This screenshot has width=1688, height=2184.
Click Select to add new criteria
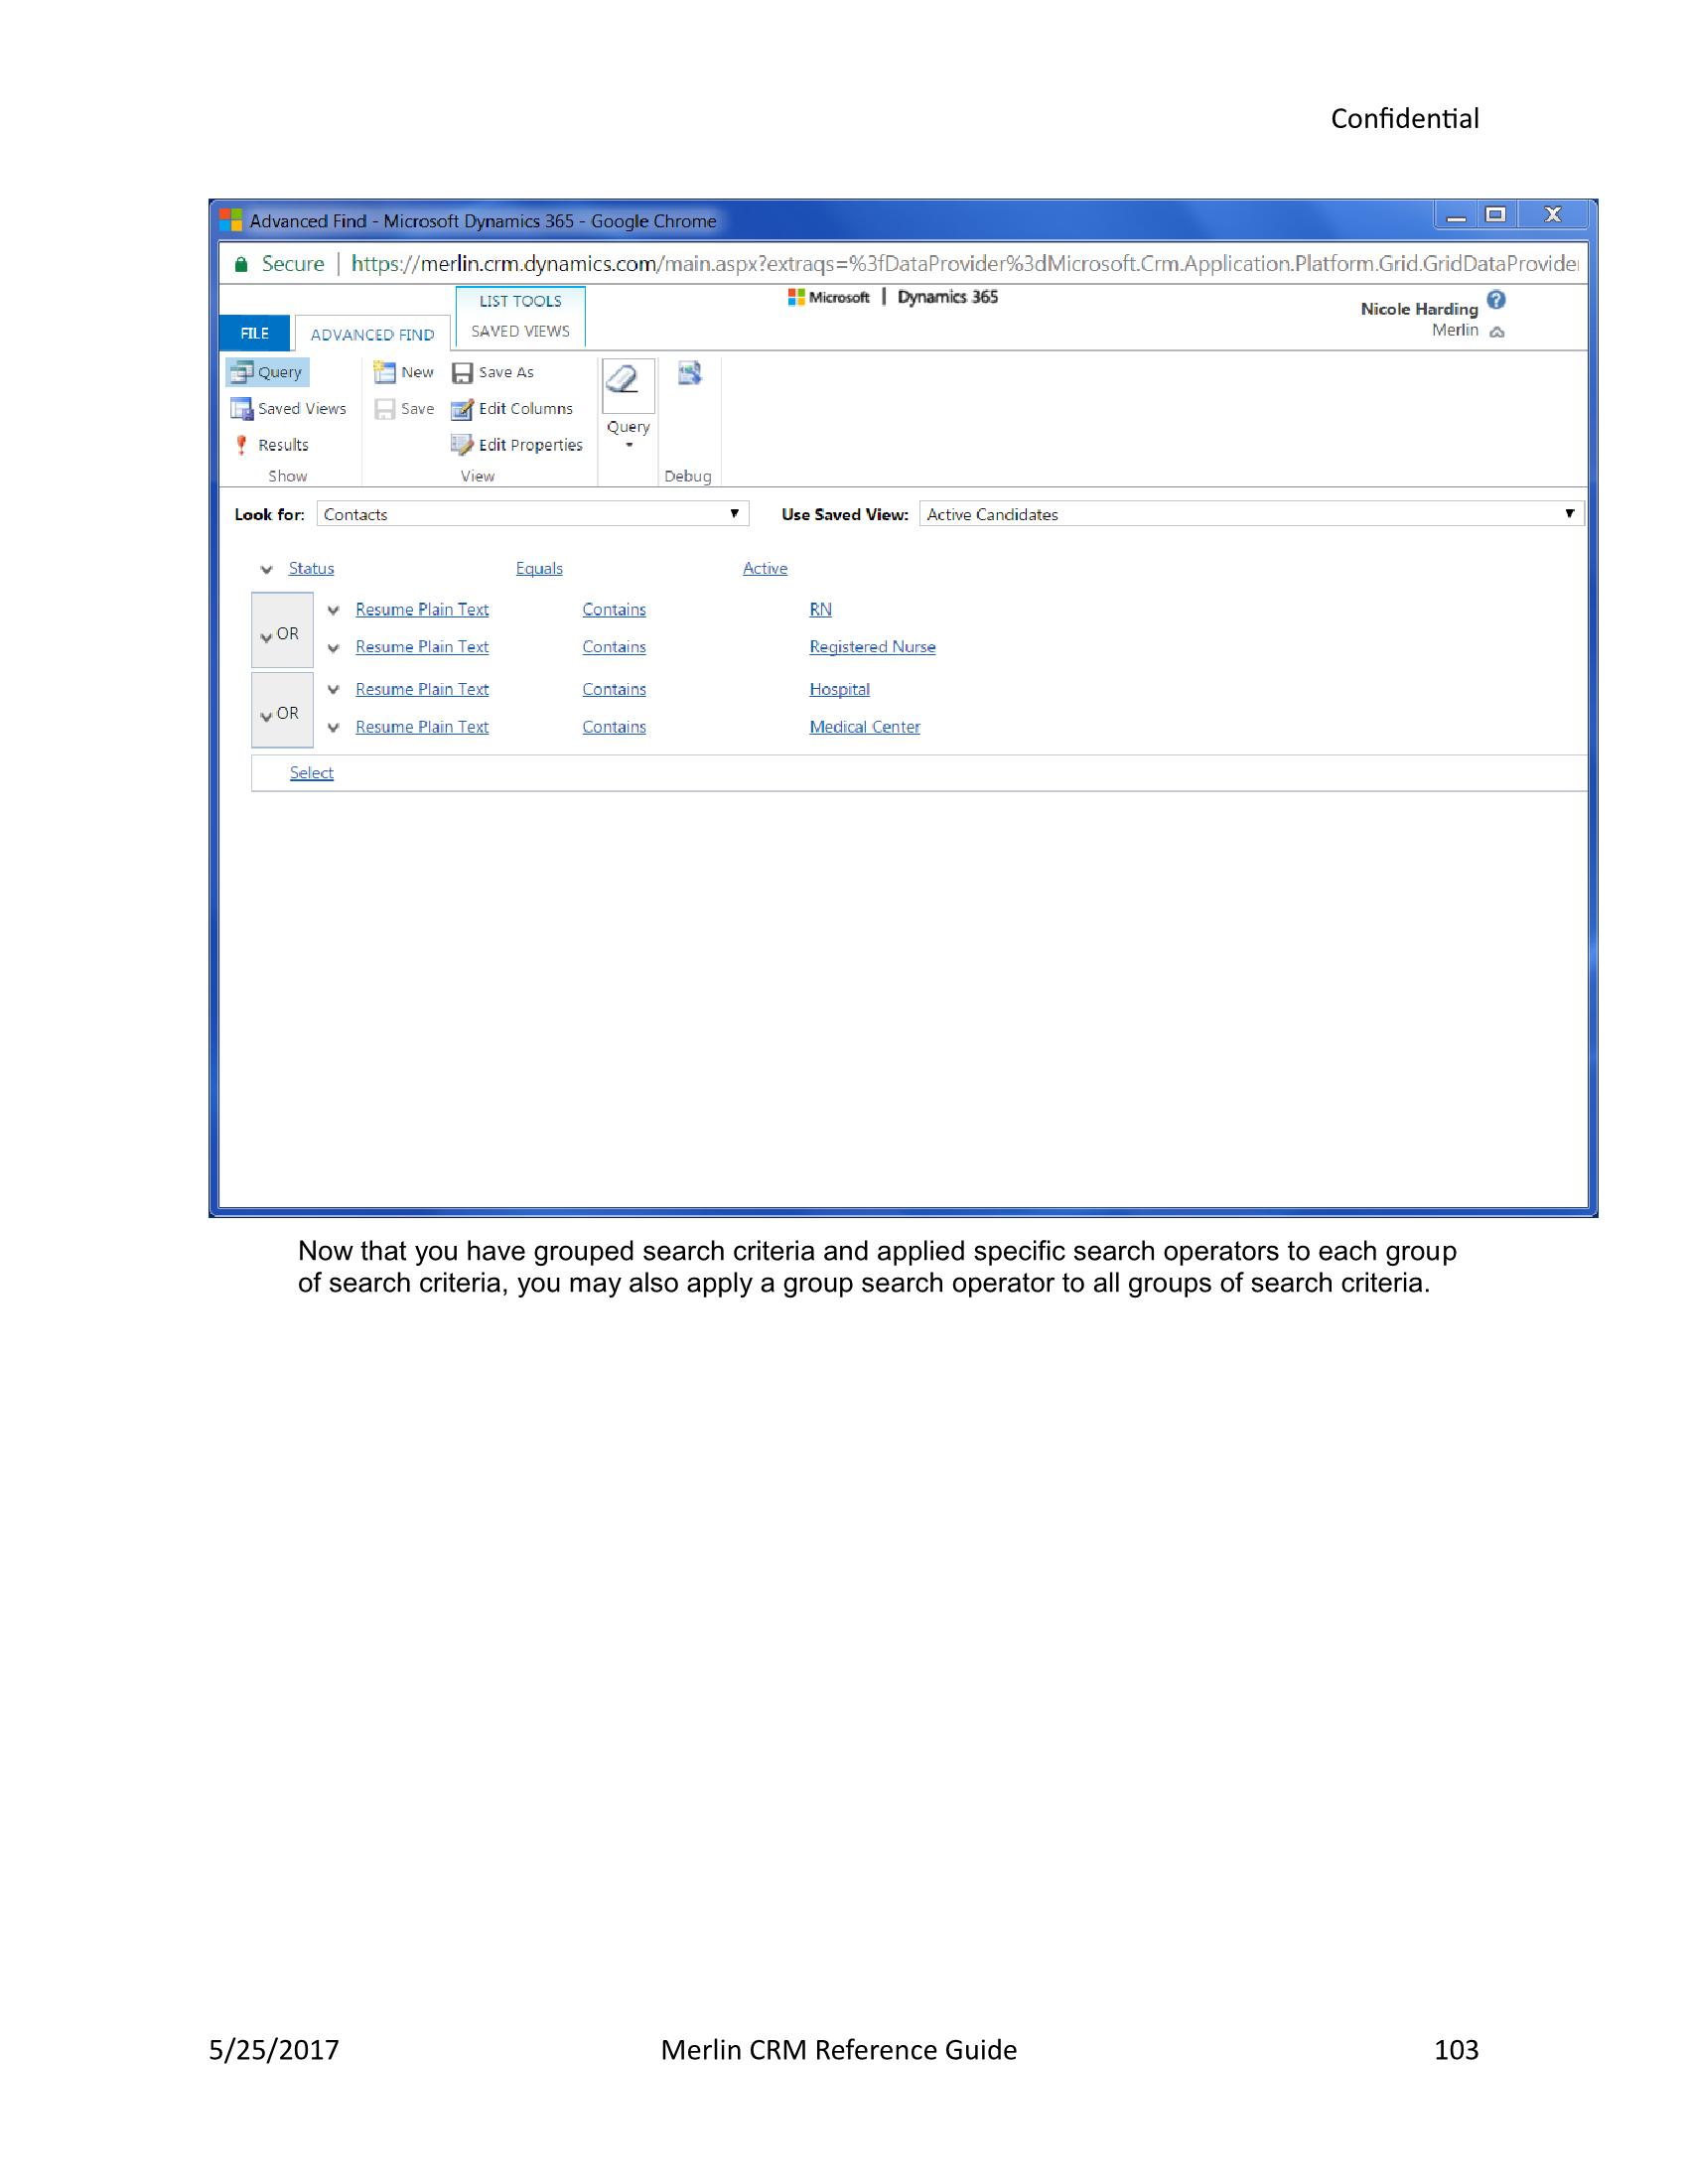click(x=311, y=772)
